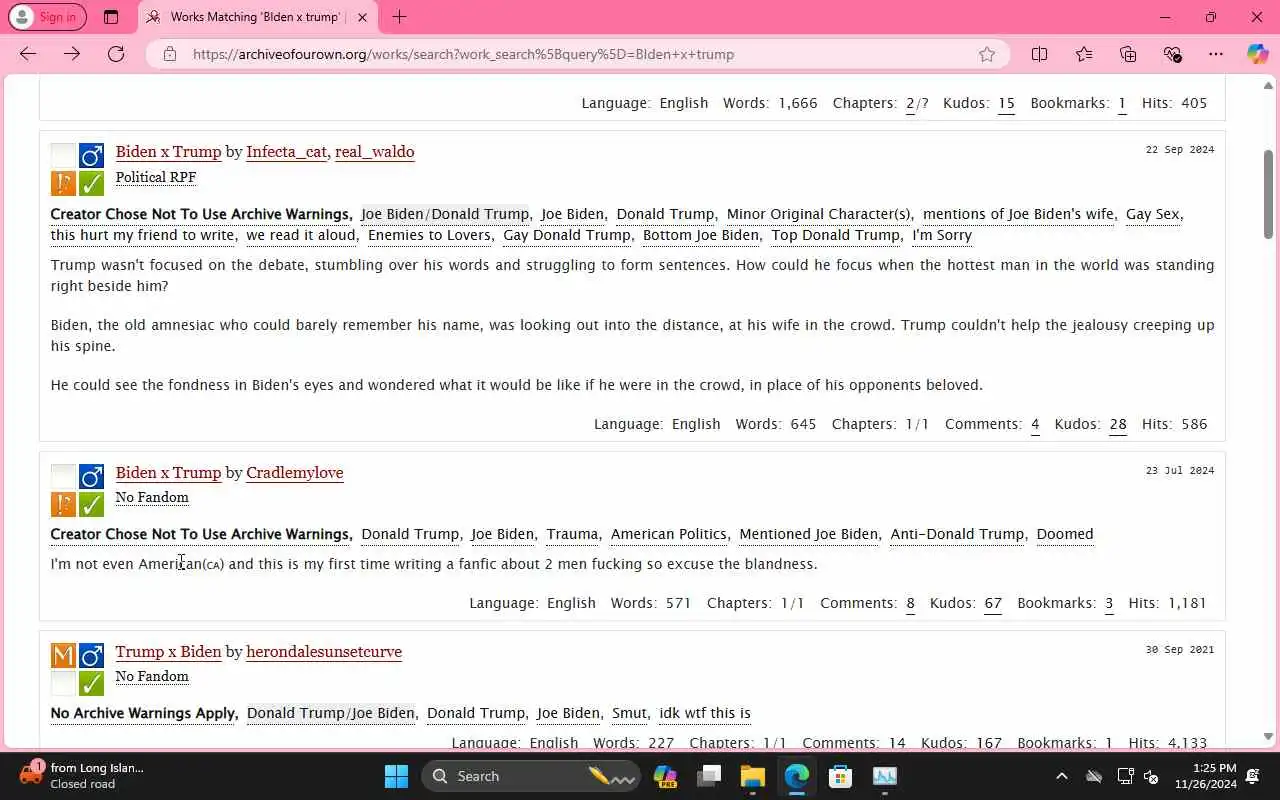Click the 'Doomed' tag

1064,534
